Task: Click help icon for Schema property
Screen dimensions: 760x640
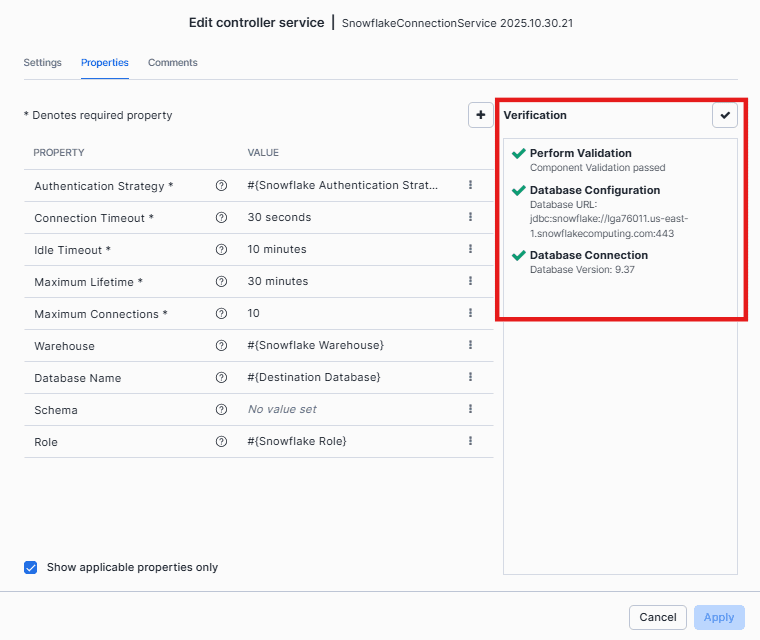Action: pyautogui.click(x=221, y=410)
